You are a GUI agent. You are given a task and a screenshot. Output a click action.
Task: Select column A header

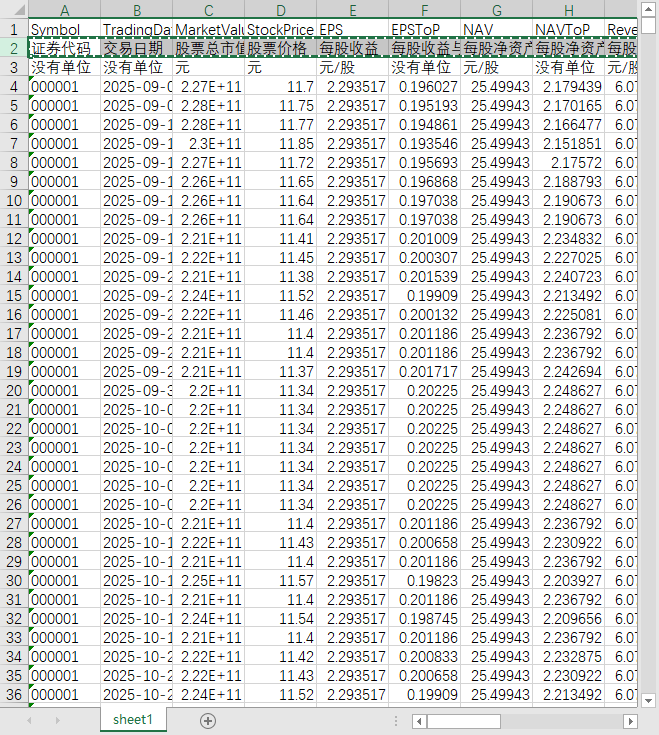65,9
